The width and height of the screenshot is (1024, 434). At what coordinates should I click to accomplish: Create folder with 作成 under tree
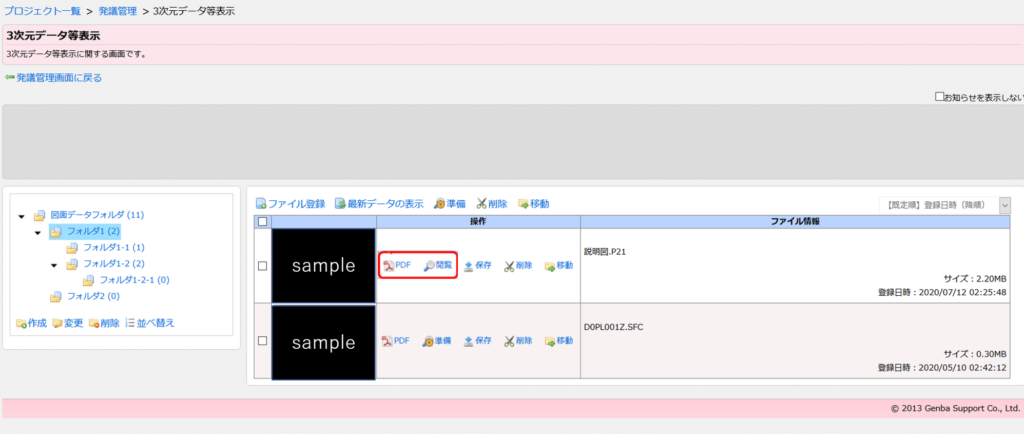click(x=31, y=323)
